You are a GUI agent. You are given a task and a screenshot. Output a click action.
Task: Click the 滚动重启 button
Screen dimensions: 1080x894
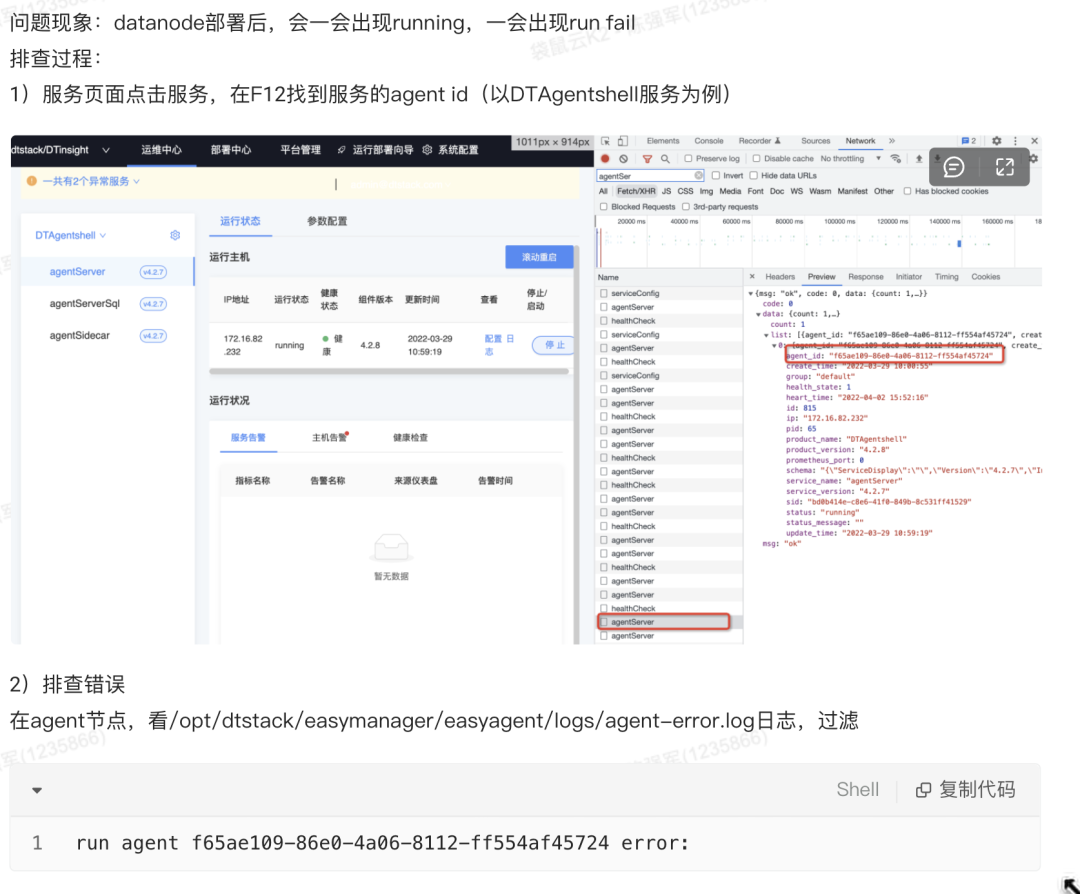[539, 257]
